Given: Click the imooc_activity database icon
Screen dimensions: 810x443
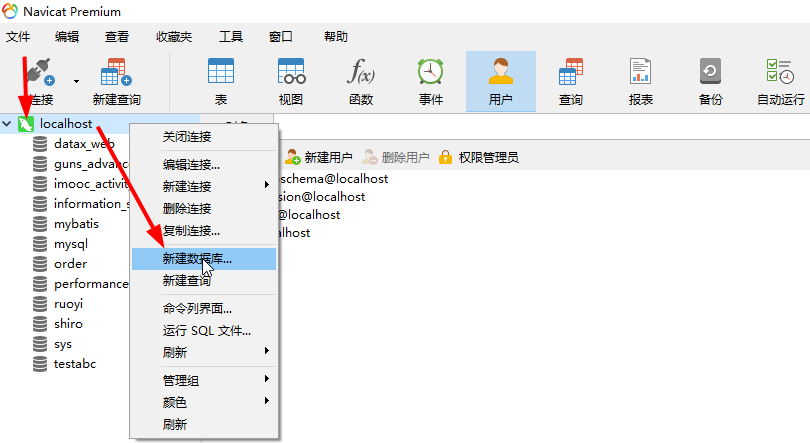Looking at the screenshot, I should click(40, 184).
